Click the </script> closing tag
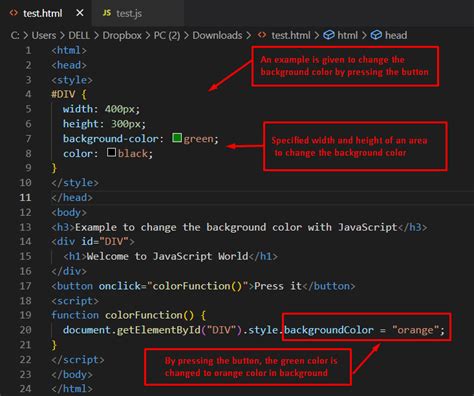 pyautogui.click(x=78, y=360)
